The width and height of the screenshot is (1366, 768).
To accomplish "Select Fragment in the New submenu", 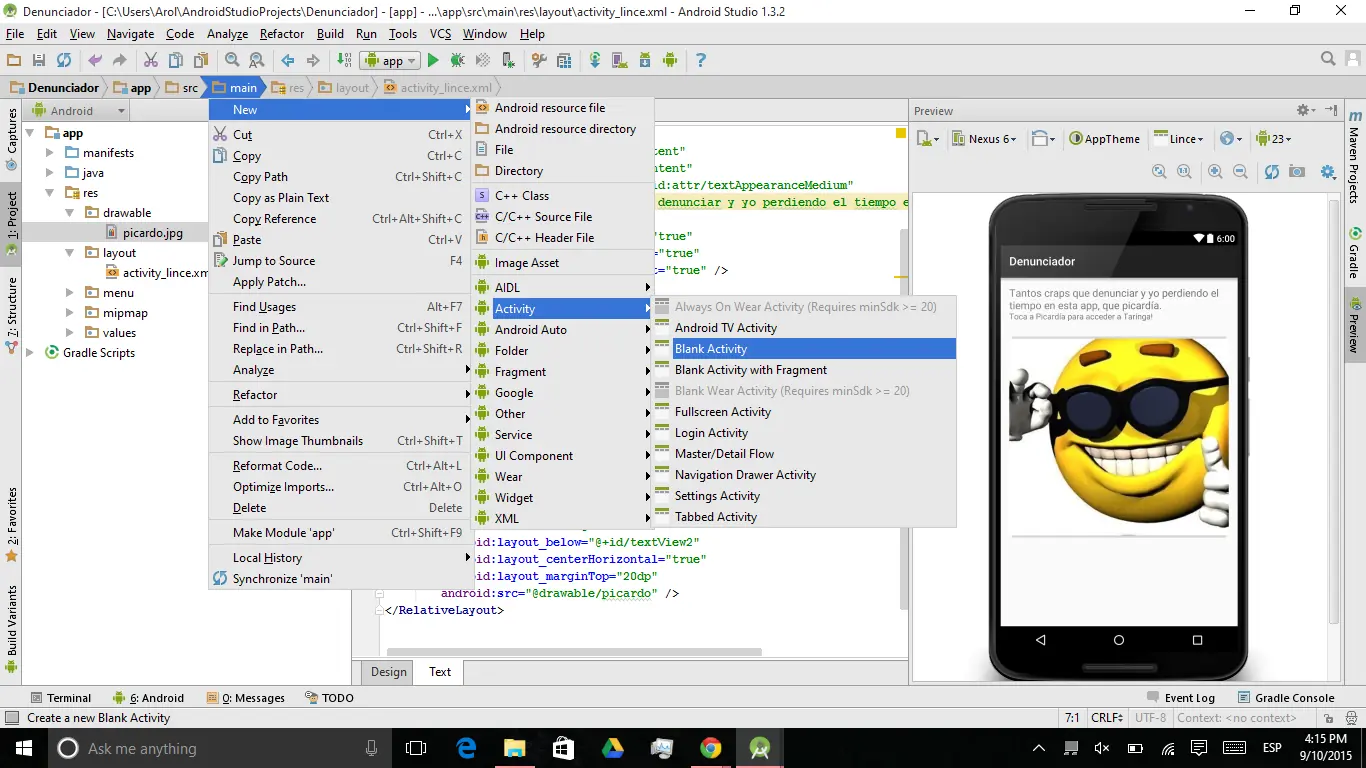I will (563, 372).
